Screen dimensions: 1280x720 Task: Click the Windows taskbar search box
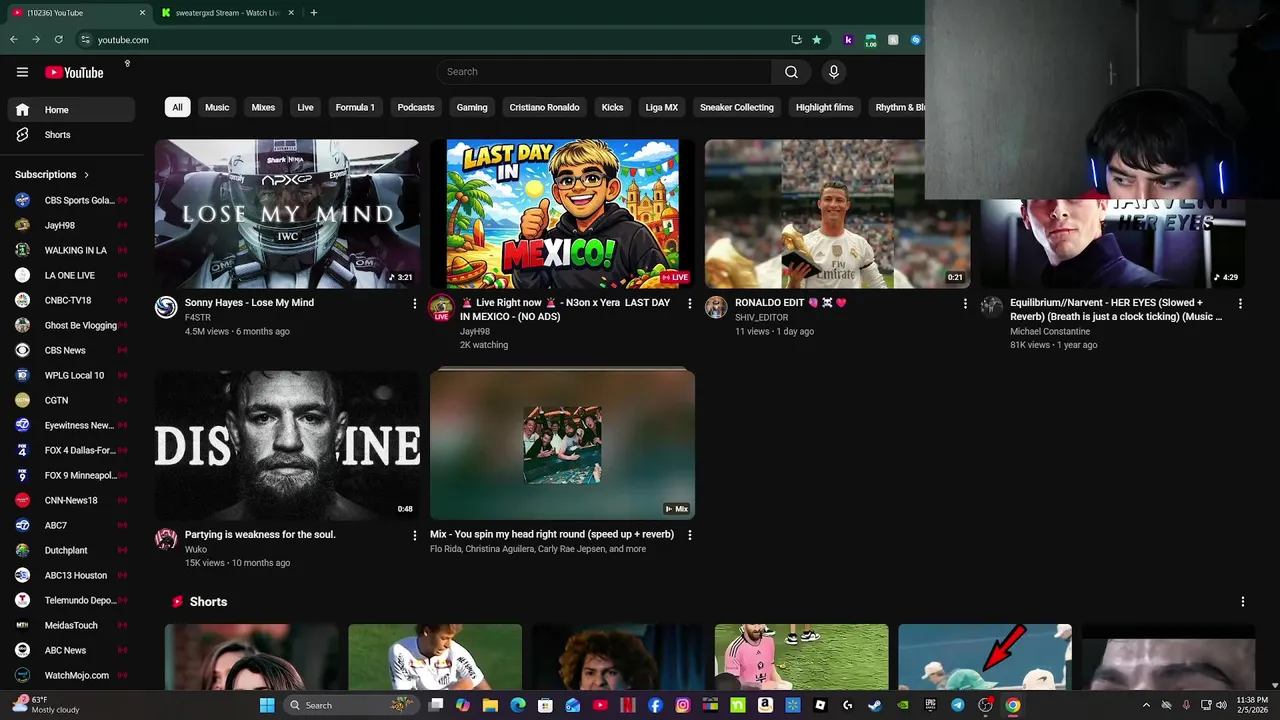tap(351, 705)
